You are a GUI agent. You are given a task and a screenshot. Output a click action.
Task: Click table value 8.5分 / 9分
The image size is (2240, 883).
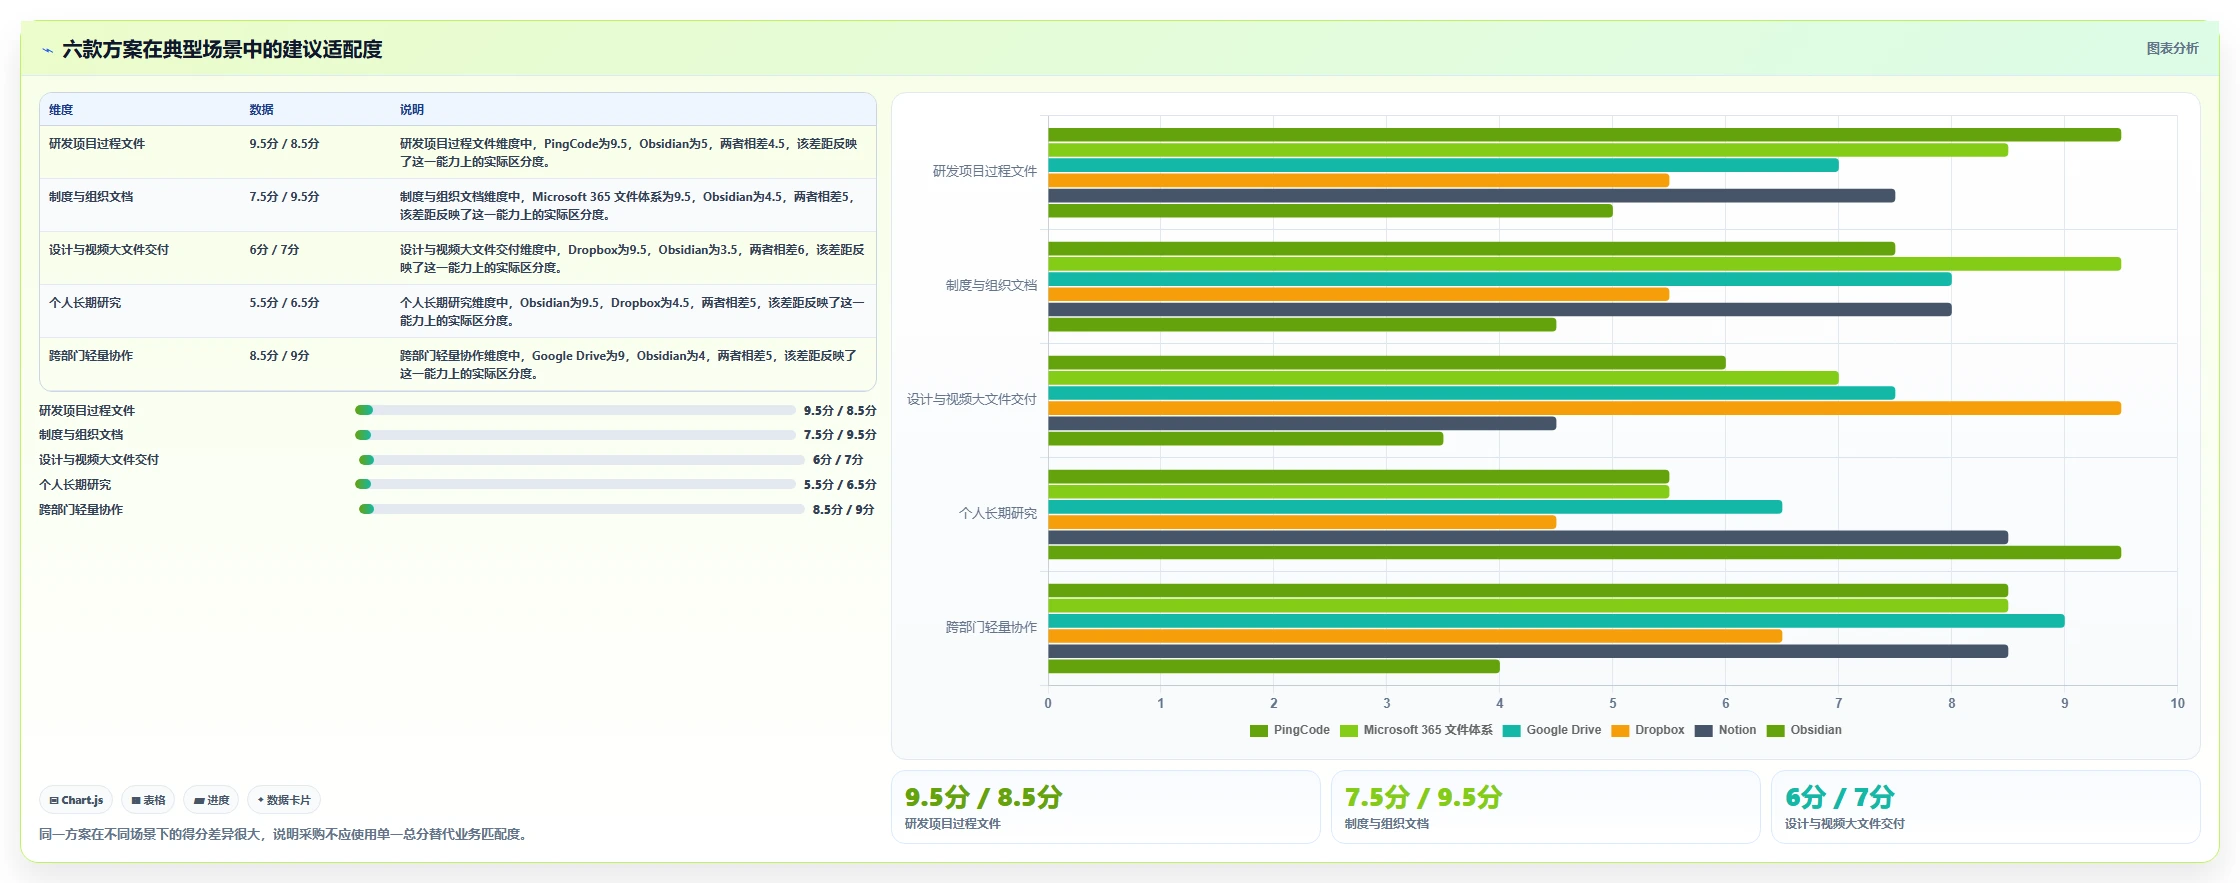click(x=279, y=356)
